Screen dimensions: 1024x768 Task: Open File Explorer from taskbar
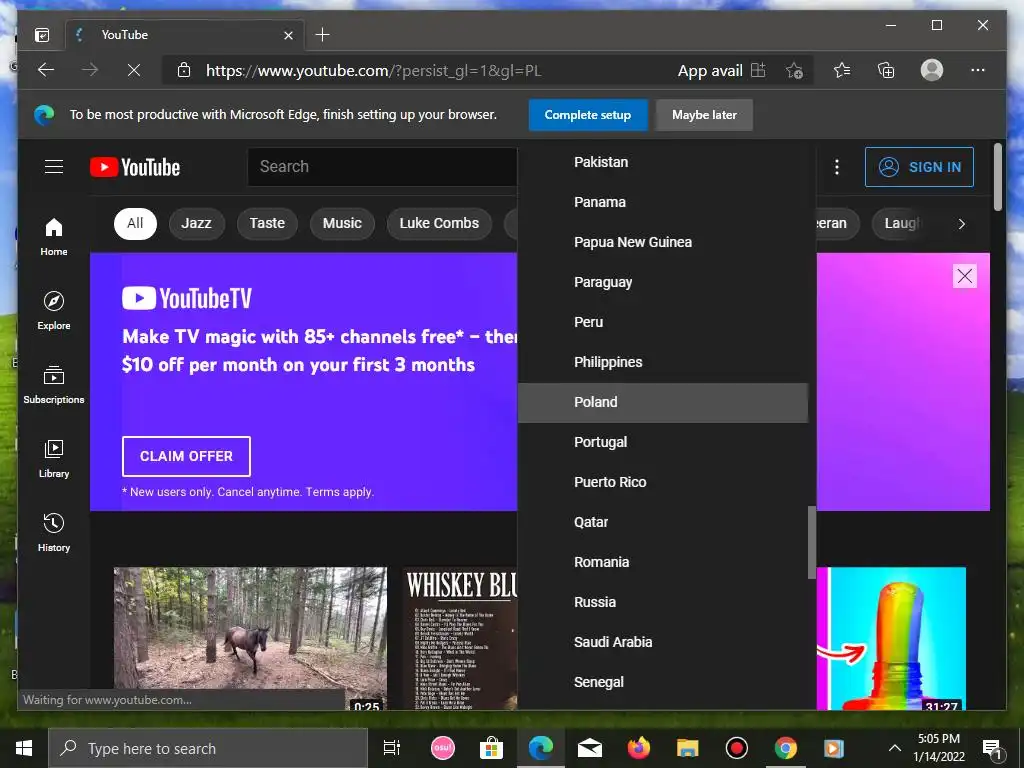click(687, 748)
